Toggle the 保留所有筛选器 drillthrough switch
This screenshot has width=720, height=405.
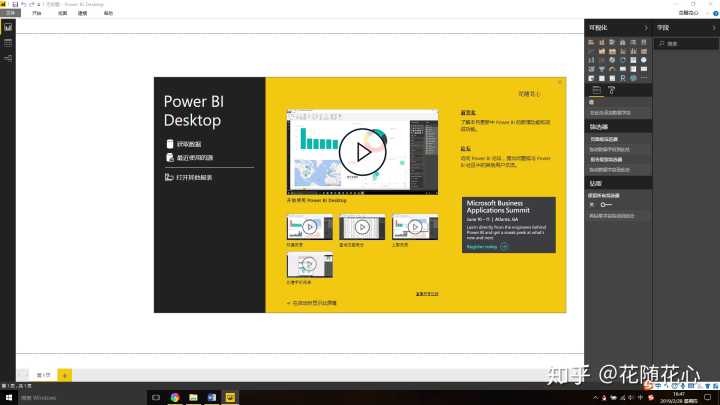pyautogui.click(x=605, y=203)
